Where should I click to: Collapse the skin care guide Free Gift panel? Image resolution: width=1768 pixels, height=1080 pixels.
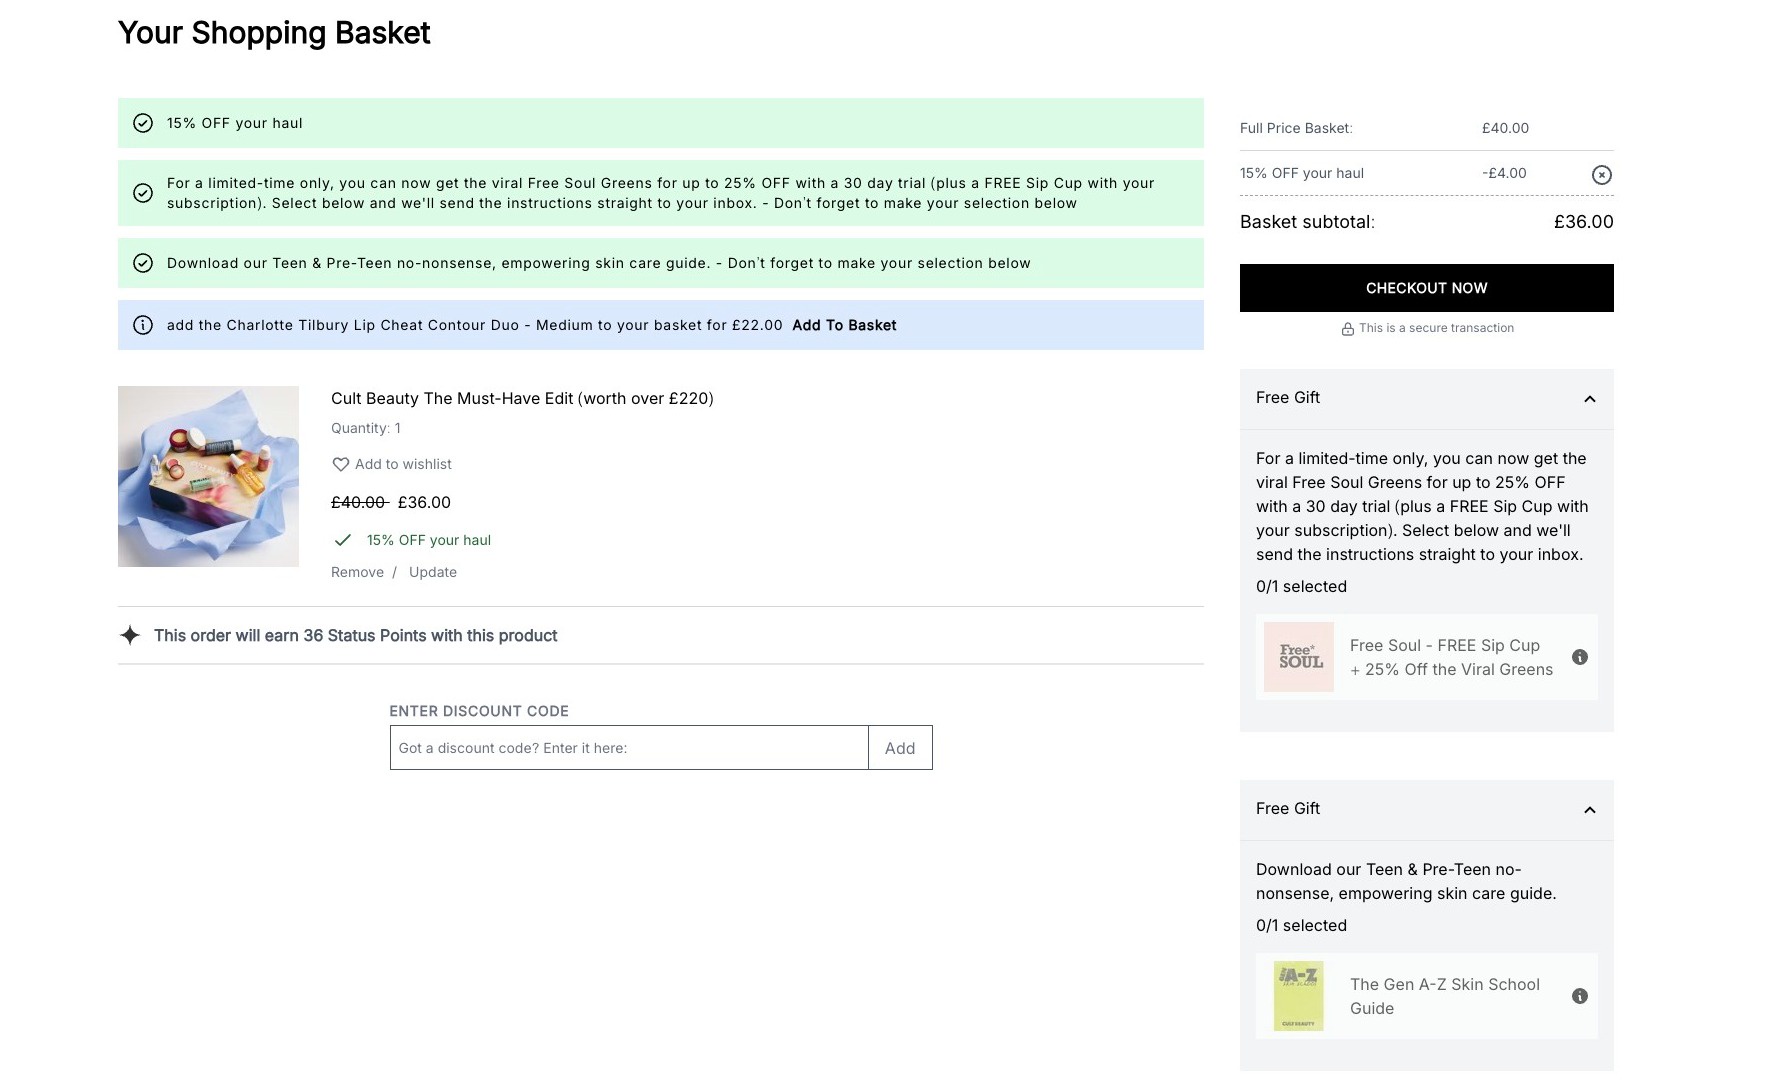(1590, 810)
